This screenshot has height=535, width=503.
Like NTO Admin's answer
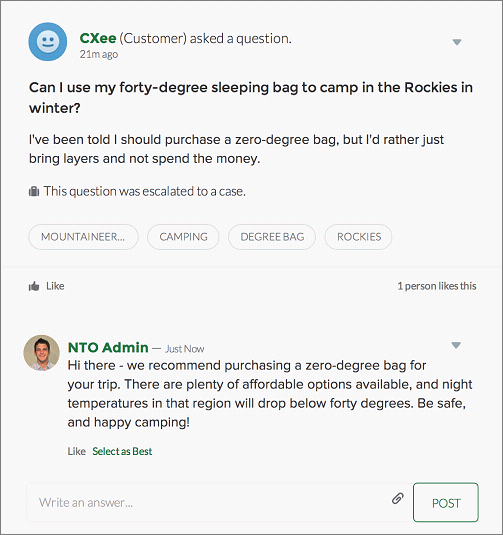[76, 451]
